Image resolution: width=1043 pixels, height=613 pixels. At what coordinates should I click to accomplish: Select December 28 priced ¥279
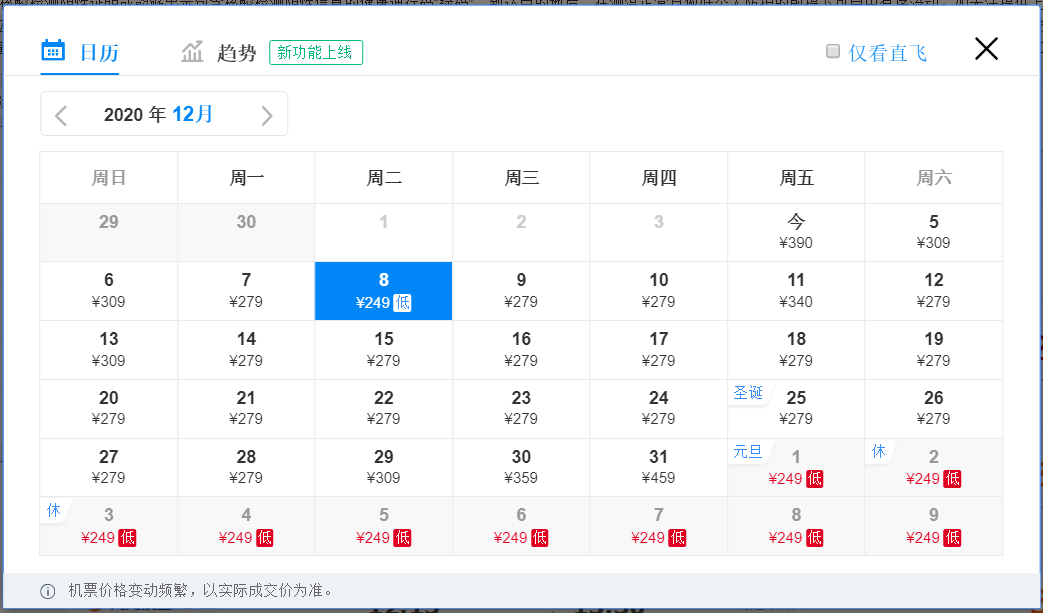pos(246,467)
